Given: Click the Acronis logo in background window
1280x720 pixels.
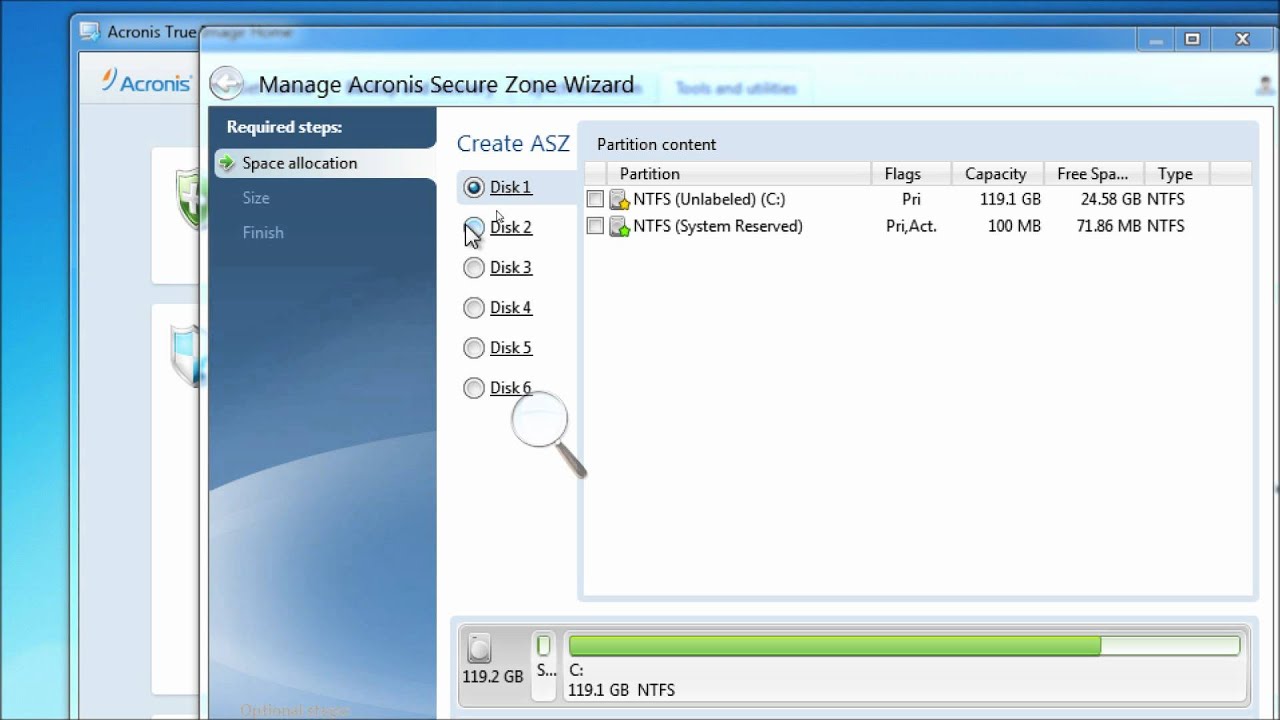Looking at the screenshot, I should pos(147,82).
